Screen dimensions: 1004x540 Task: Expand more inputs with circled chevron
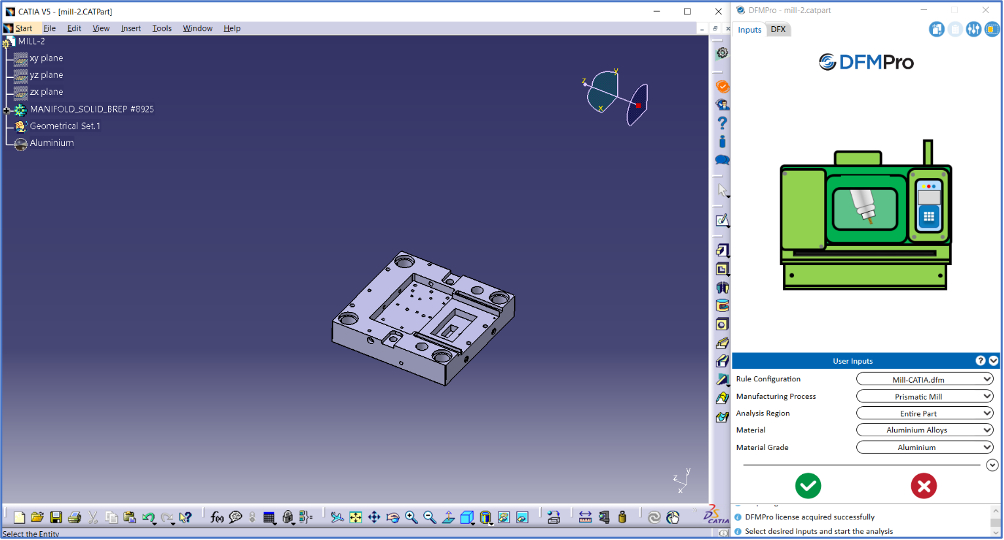[992, 465]
